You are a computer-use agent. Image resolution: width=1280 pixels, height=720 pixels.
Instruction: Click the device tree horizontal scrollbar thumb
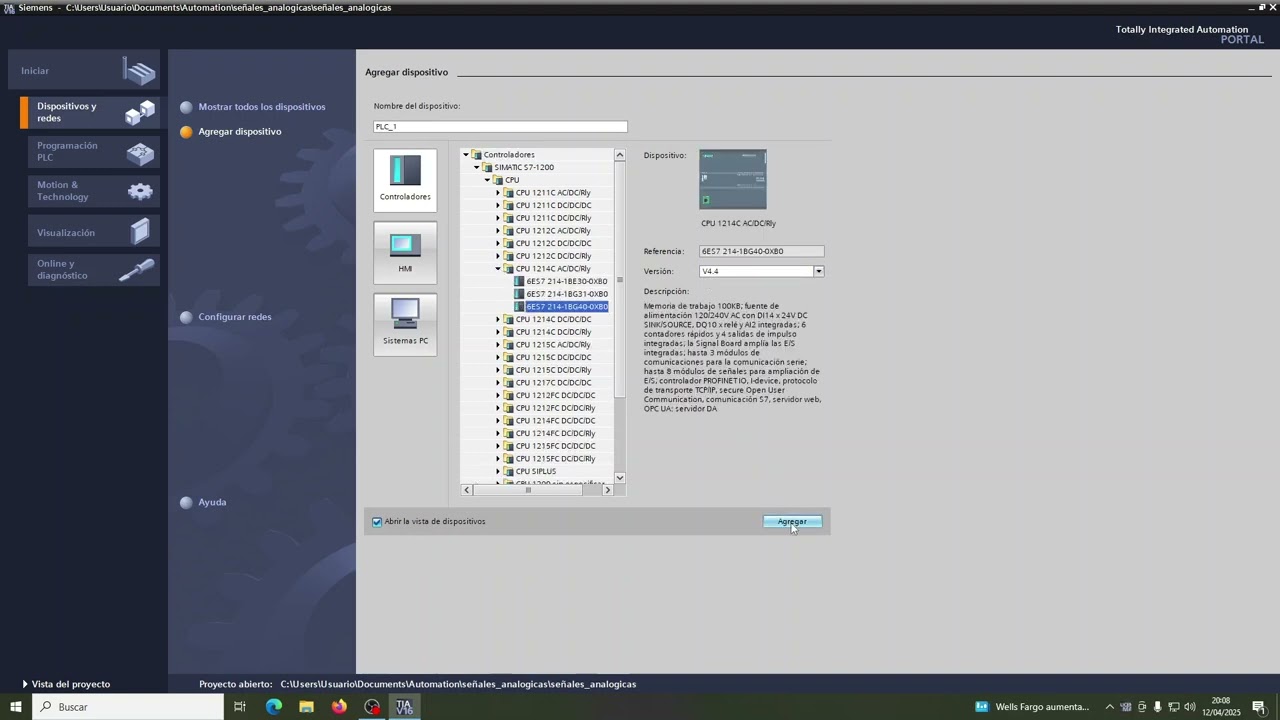[529, 490]
